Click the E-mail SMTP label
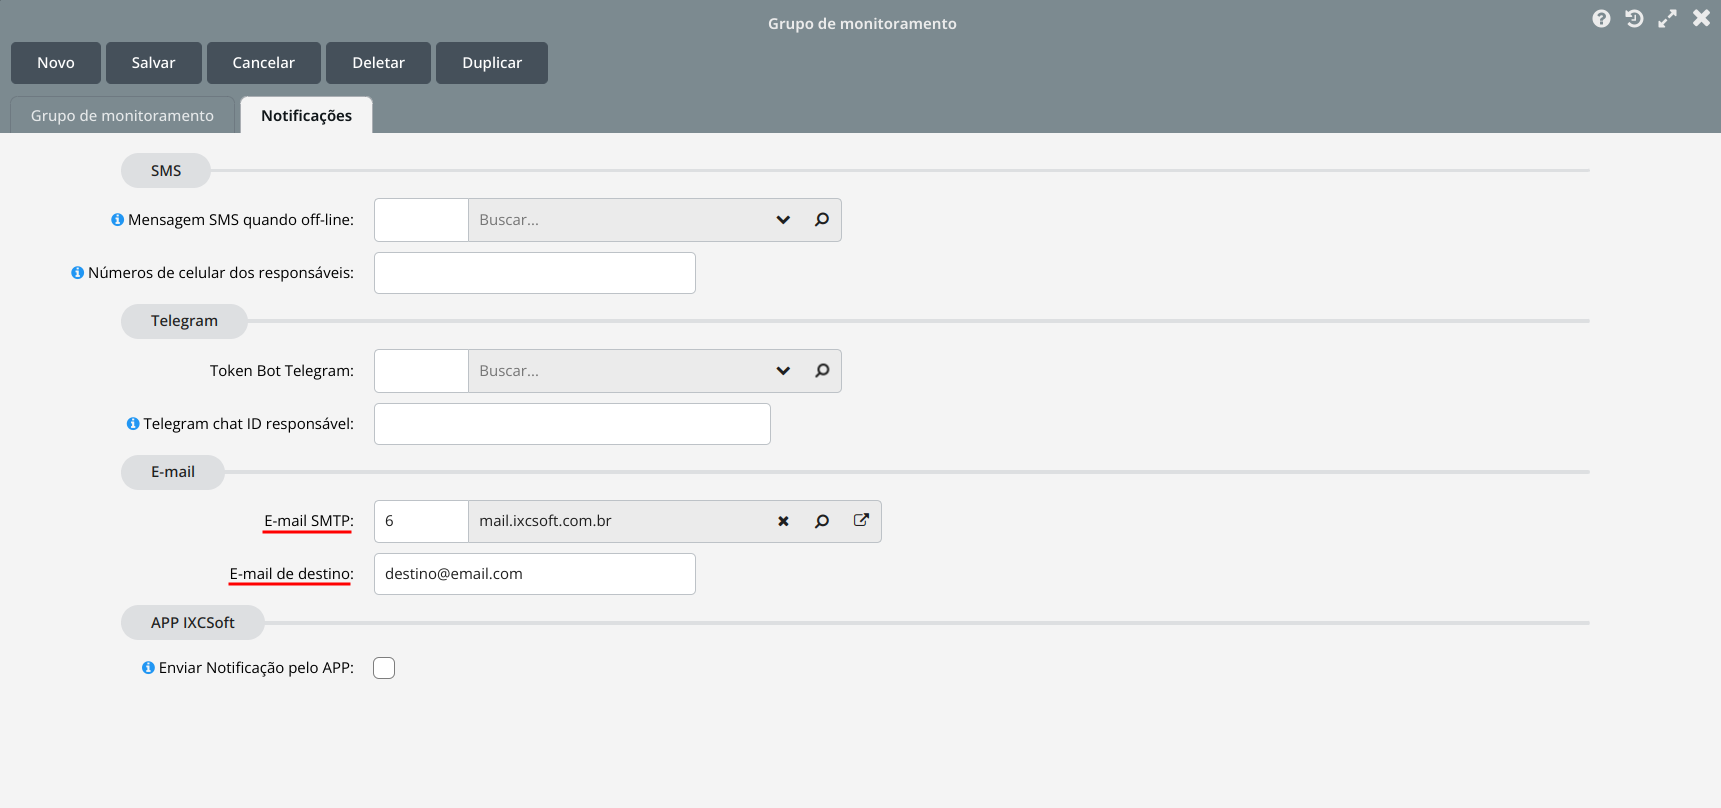This screenshot has width=1721, height=808. [308, 521]
